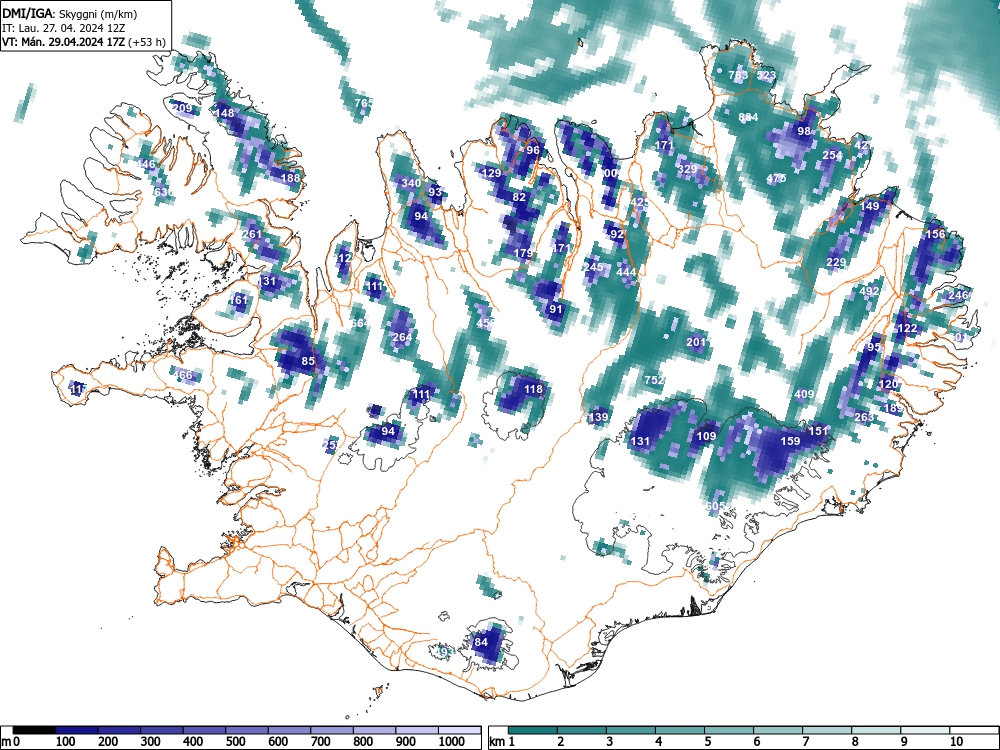Click the visibility value 475 on the map
This screenshot has height=750, width=1000.
pyautogui.click(x=776, y=179)
